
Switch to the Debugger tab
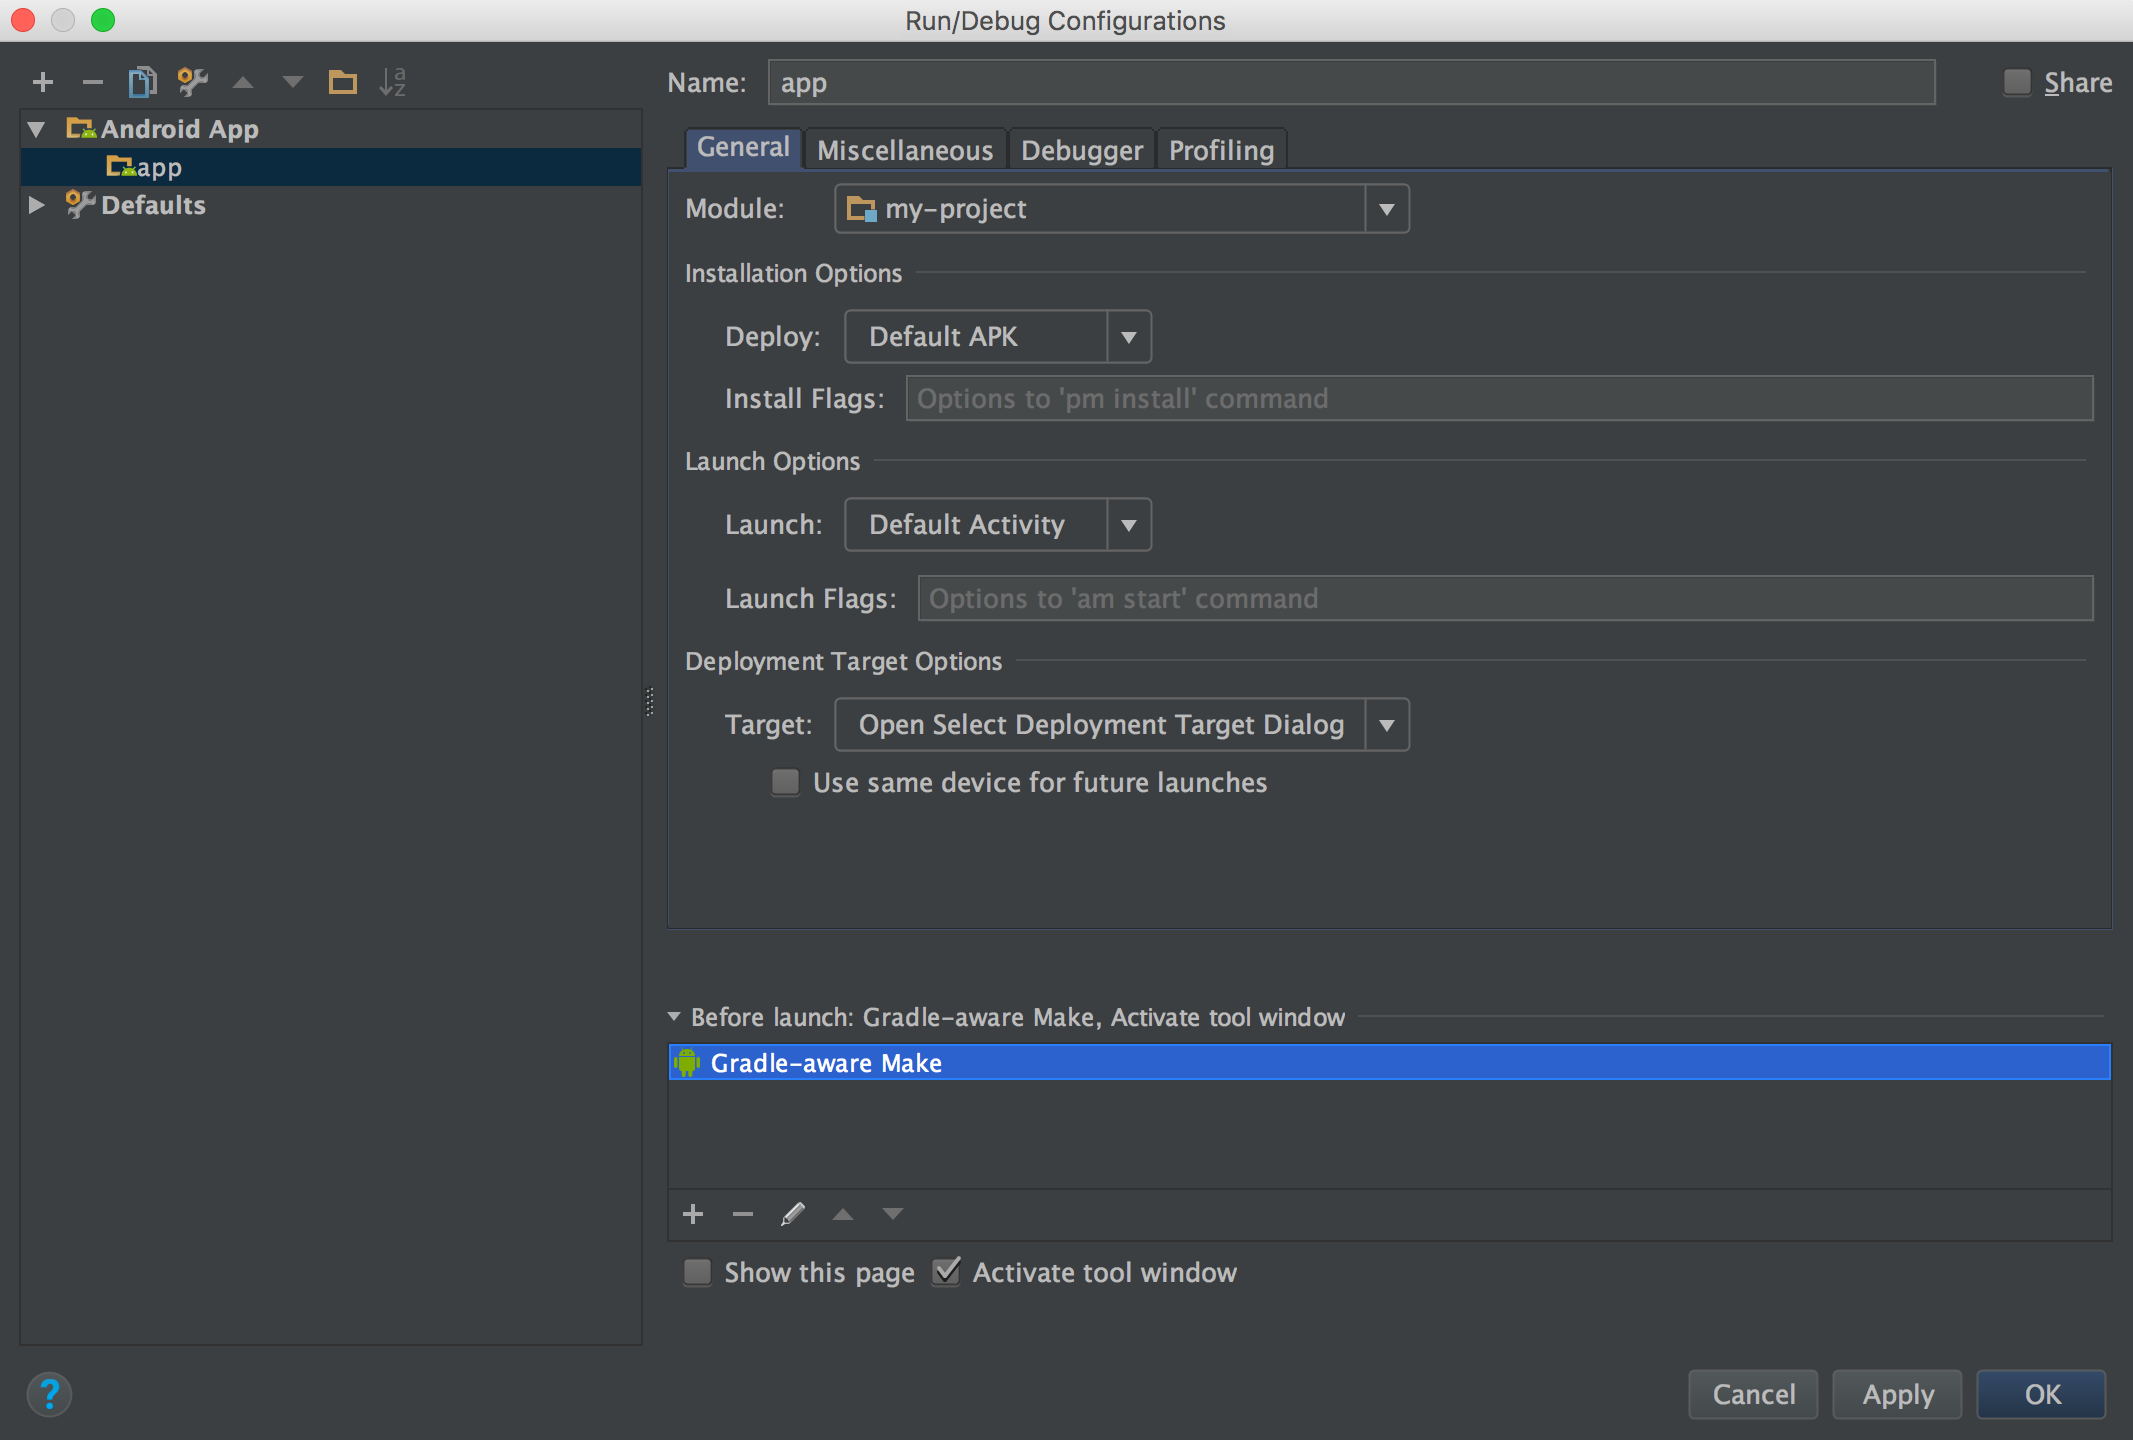click(1079, 148)
